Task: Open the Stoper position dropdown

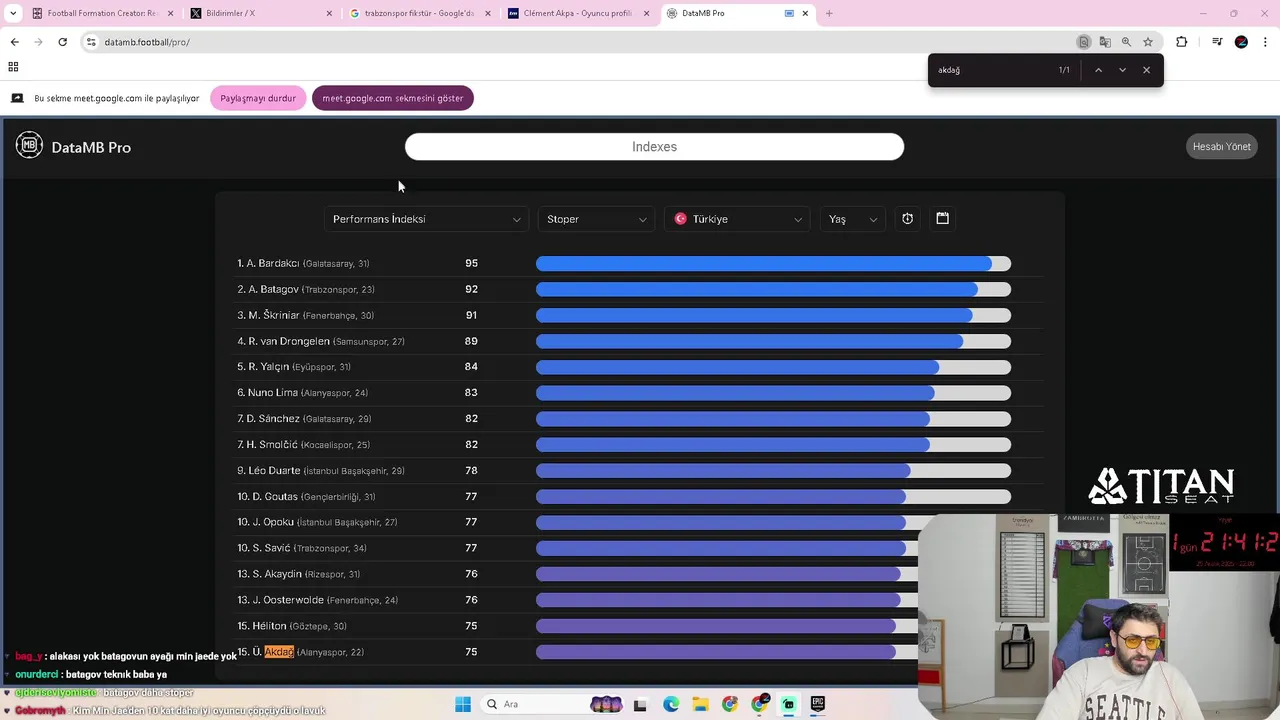Action: click(597, 219)
